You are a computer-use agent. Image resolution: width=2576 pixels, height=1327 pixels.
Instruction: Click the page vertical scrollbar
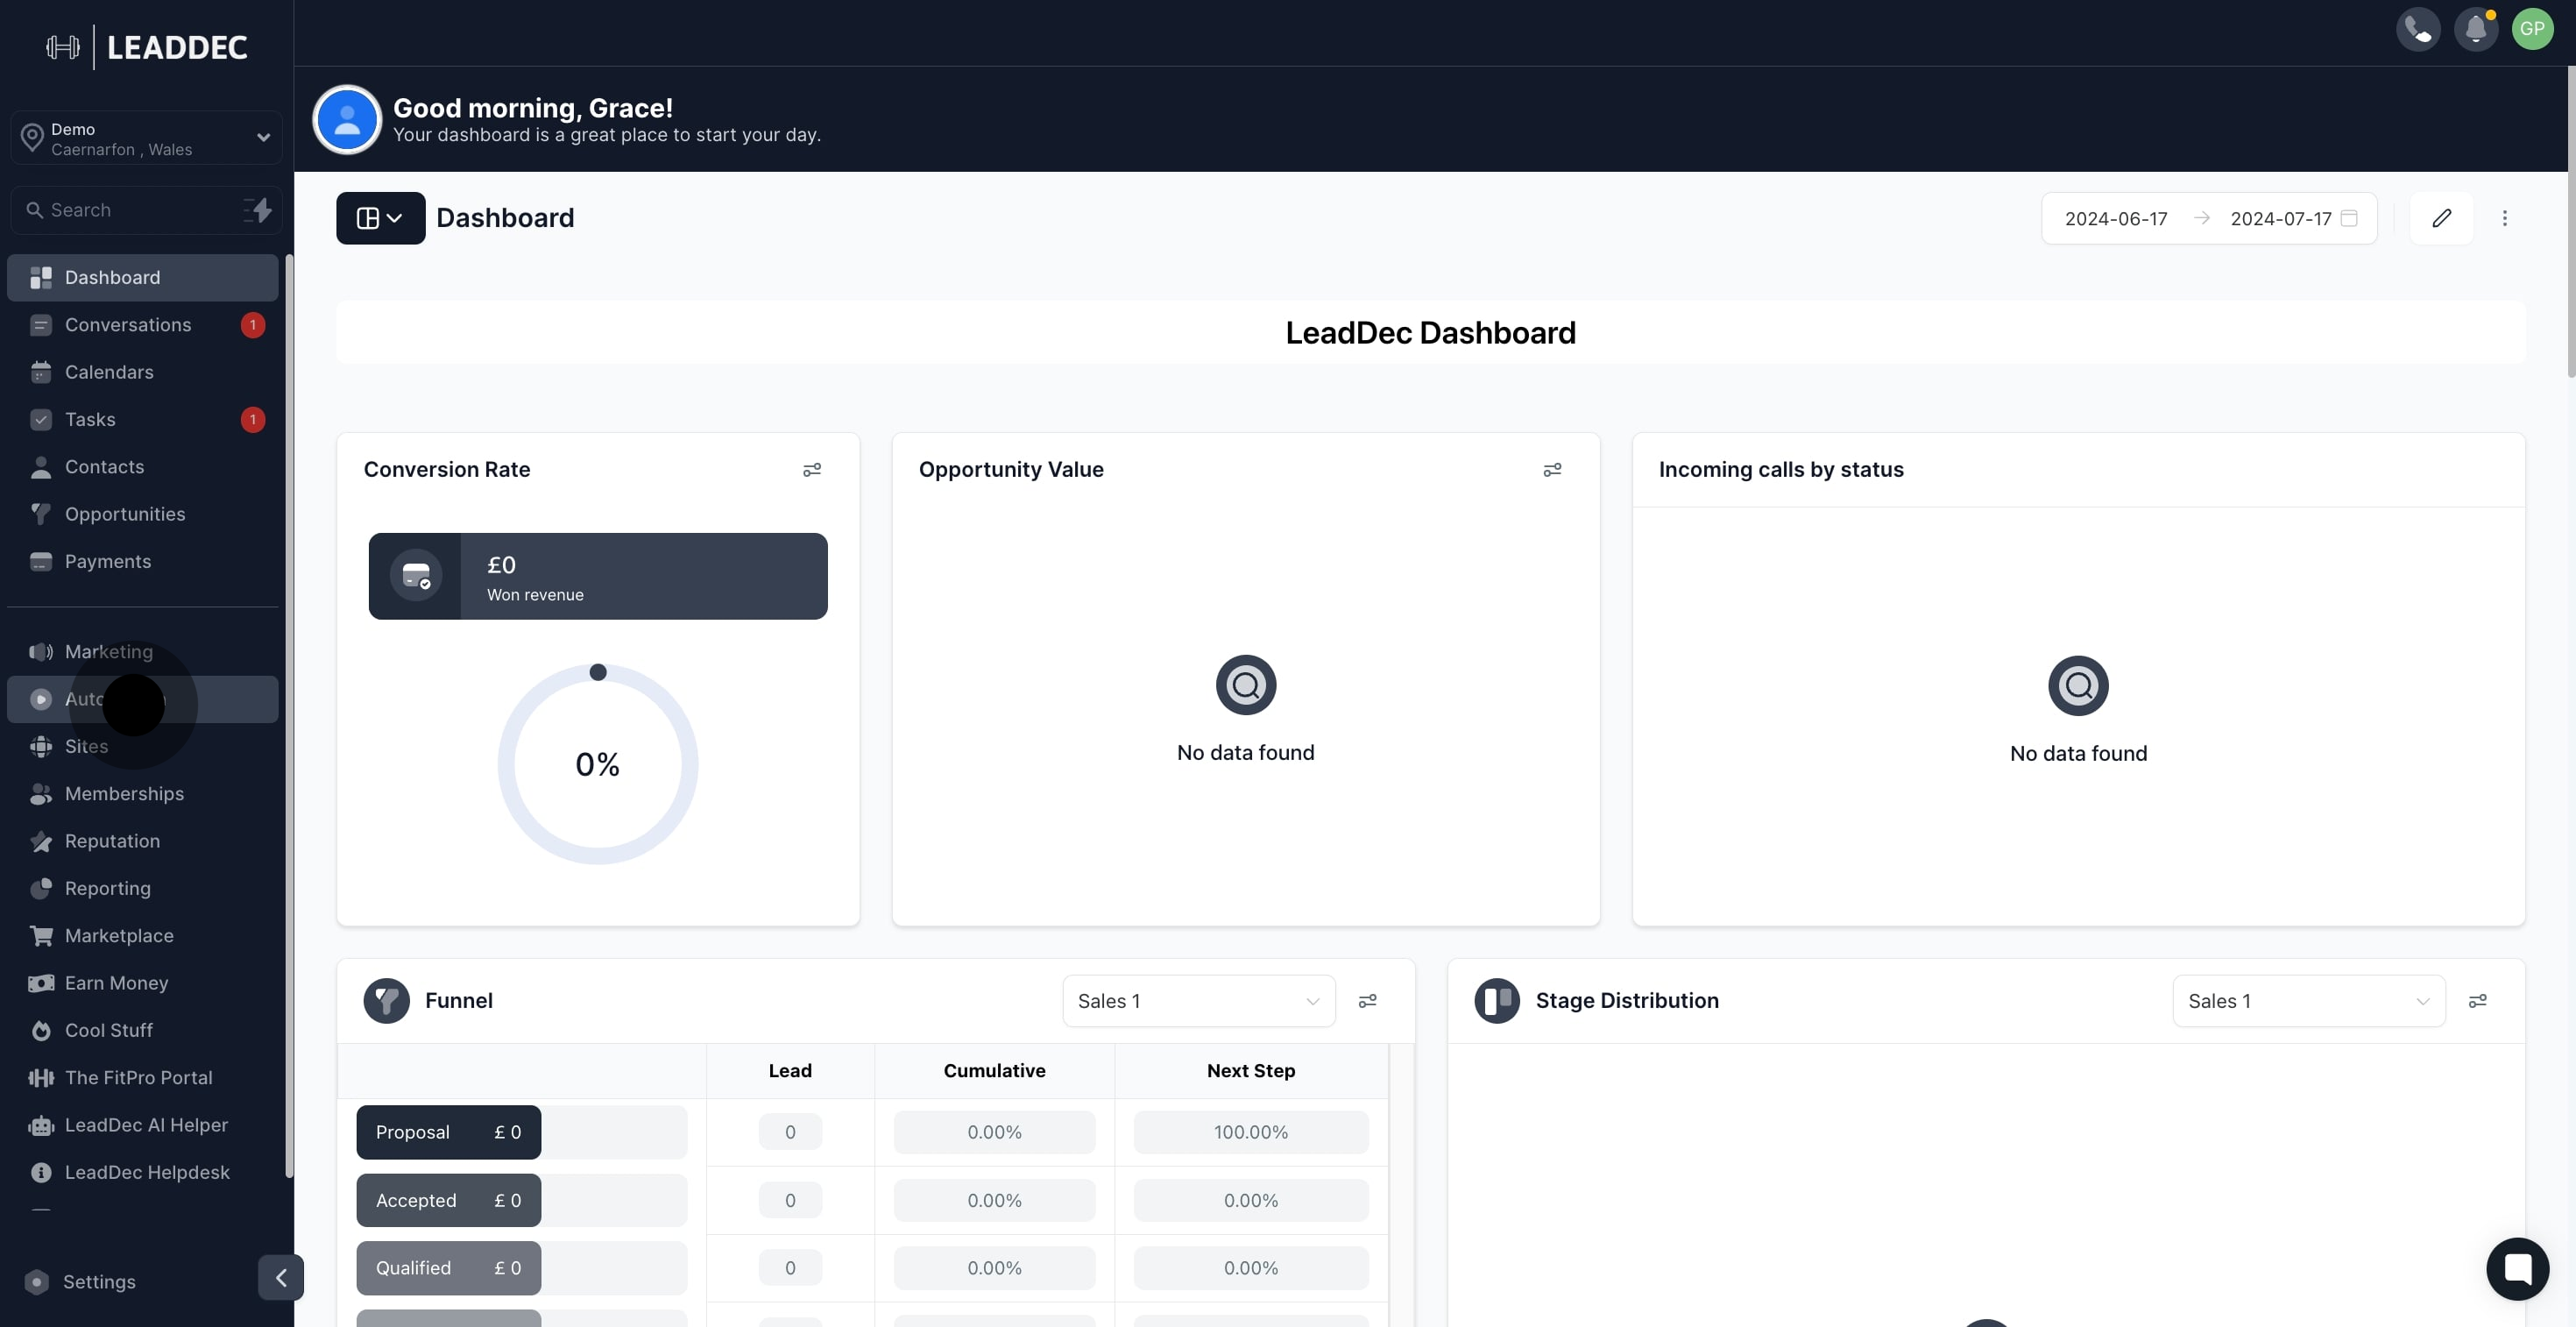pyautogui.click(x=2570, y=222)
